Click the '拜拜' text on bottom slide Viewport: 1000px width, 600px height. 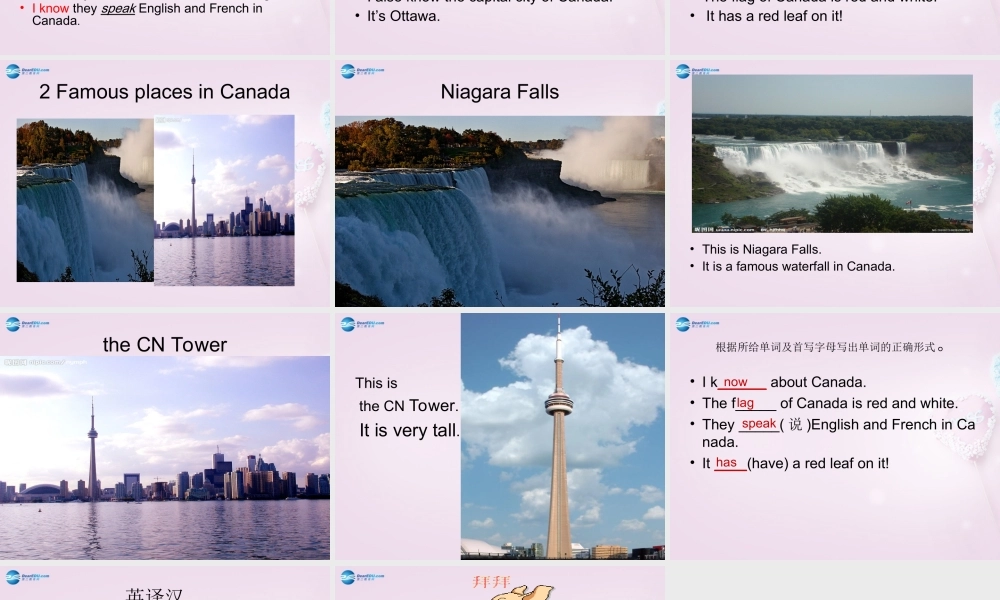click(491, 582)
